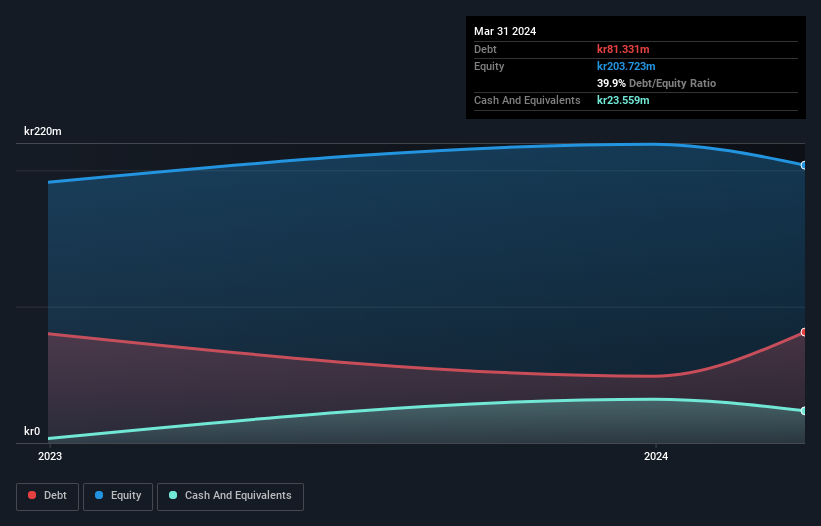
Task: Click the kr203.723m equity value
Action: click(x=626, y=66)
